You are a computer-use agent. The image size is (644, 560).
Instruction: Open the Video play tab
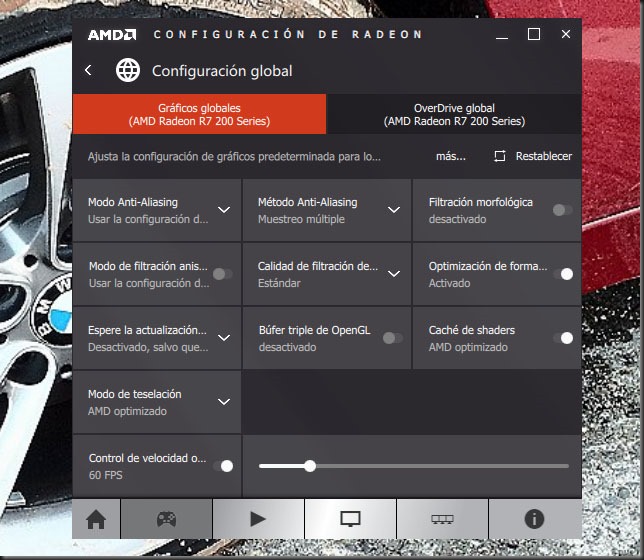pyautogui.click(x=258, y=519)
